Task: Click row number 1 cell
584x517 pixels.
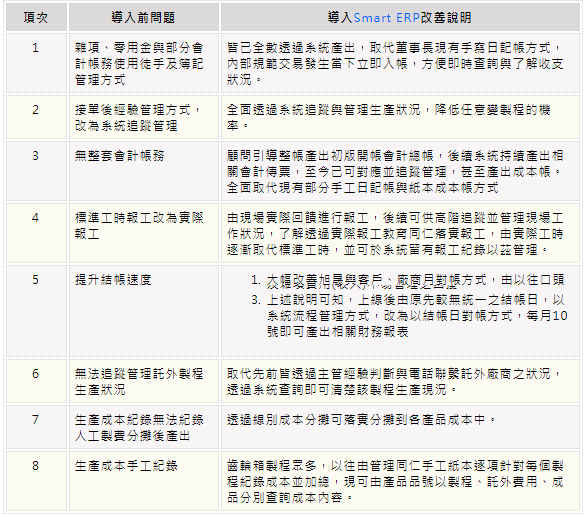Action: tap(36, 63)
